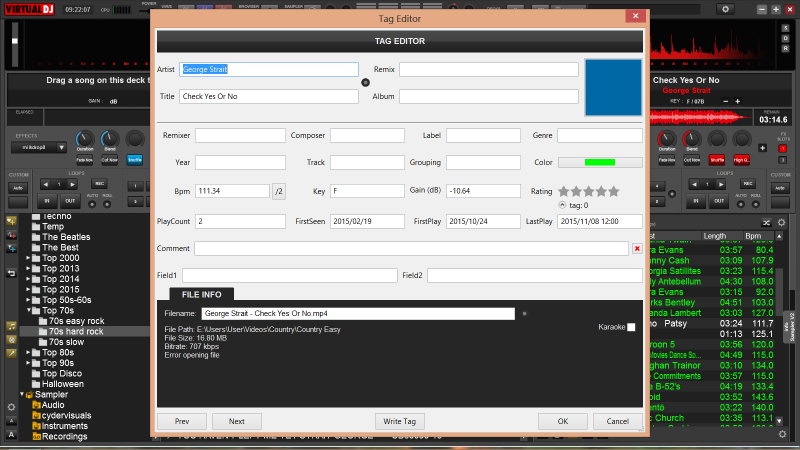Halve the BPM using the /2 button
Image resolution: width=800 pixels, height=450 pixels.
point(279,191)
